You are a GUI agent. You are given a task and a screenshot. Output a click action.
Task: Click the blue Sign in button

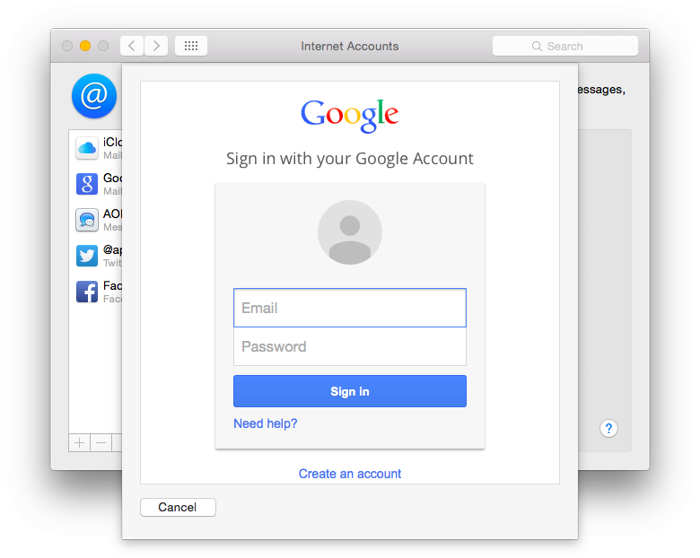pyautogui.click(x=350, y=391)
